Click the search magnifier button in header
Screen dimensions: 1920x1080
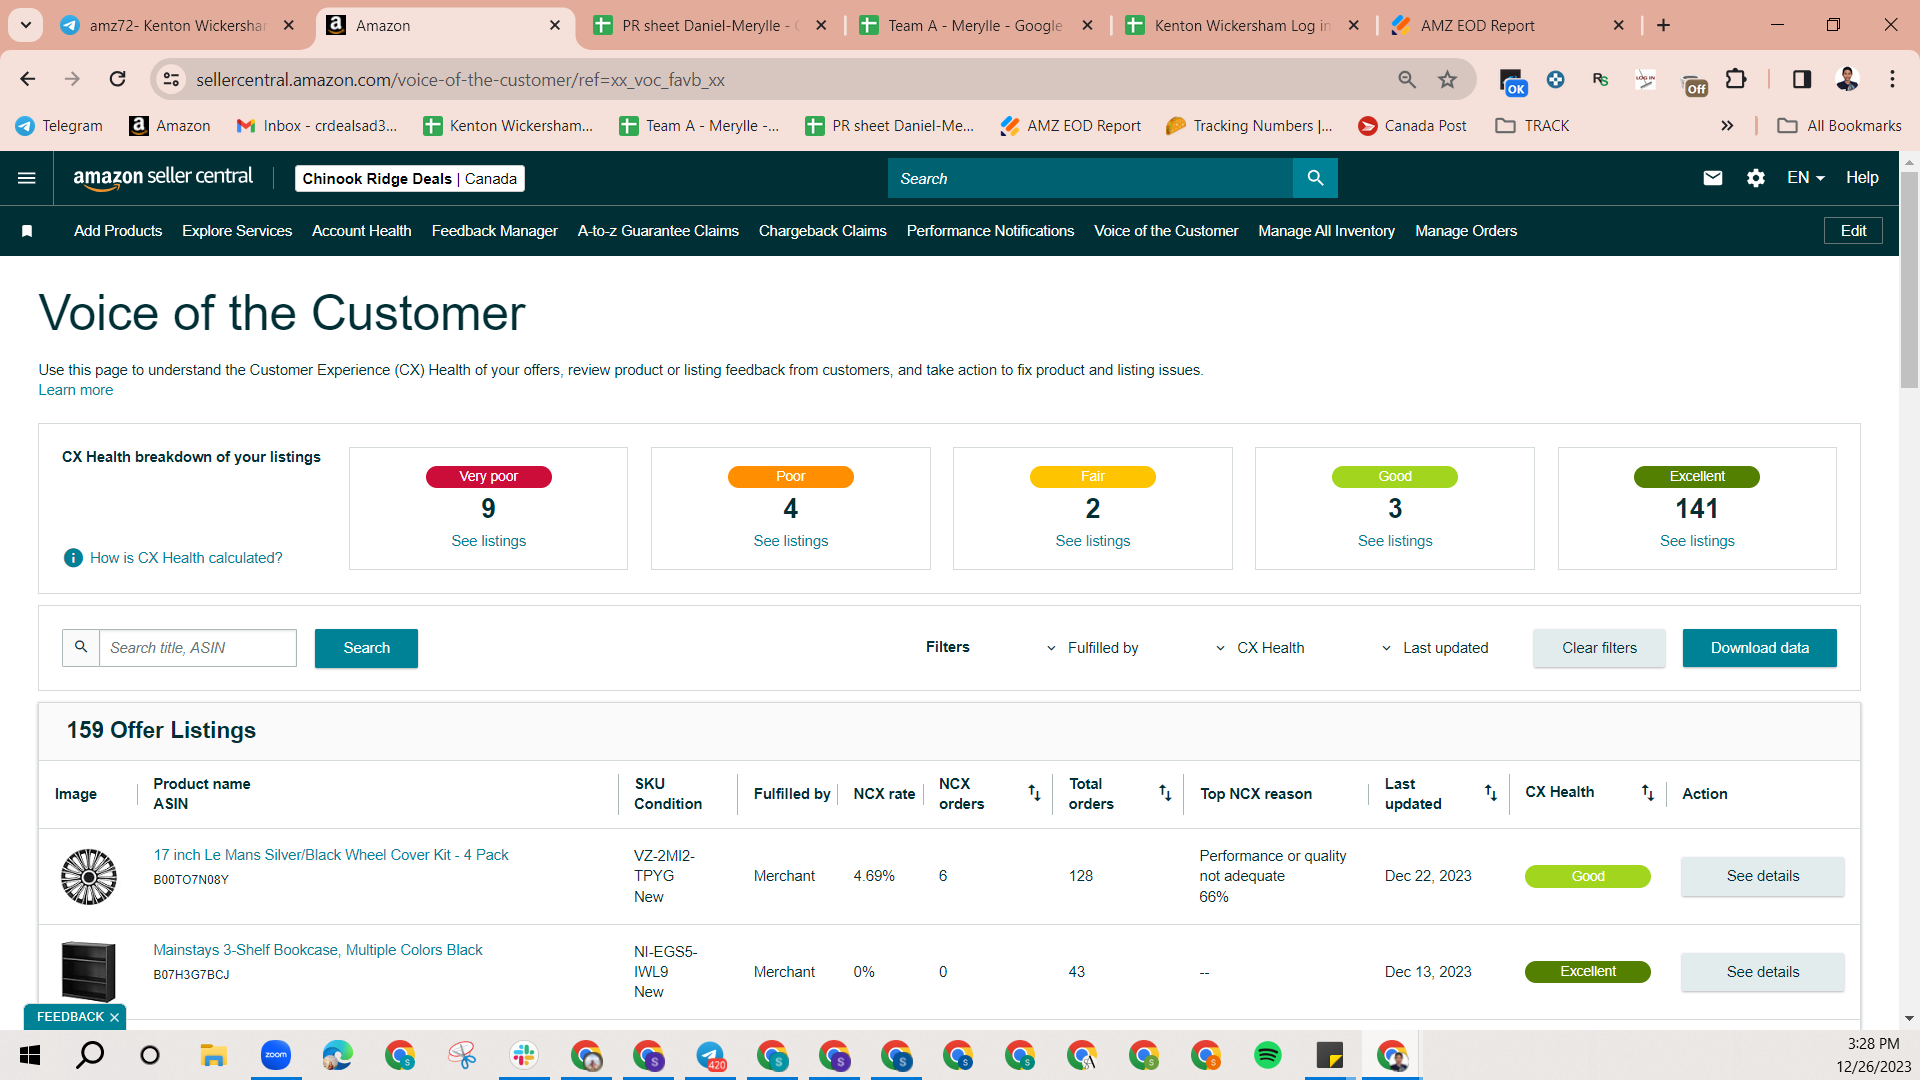1315,178
